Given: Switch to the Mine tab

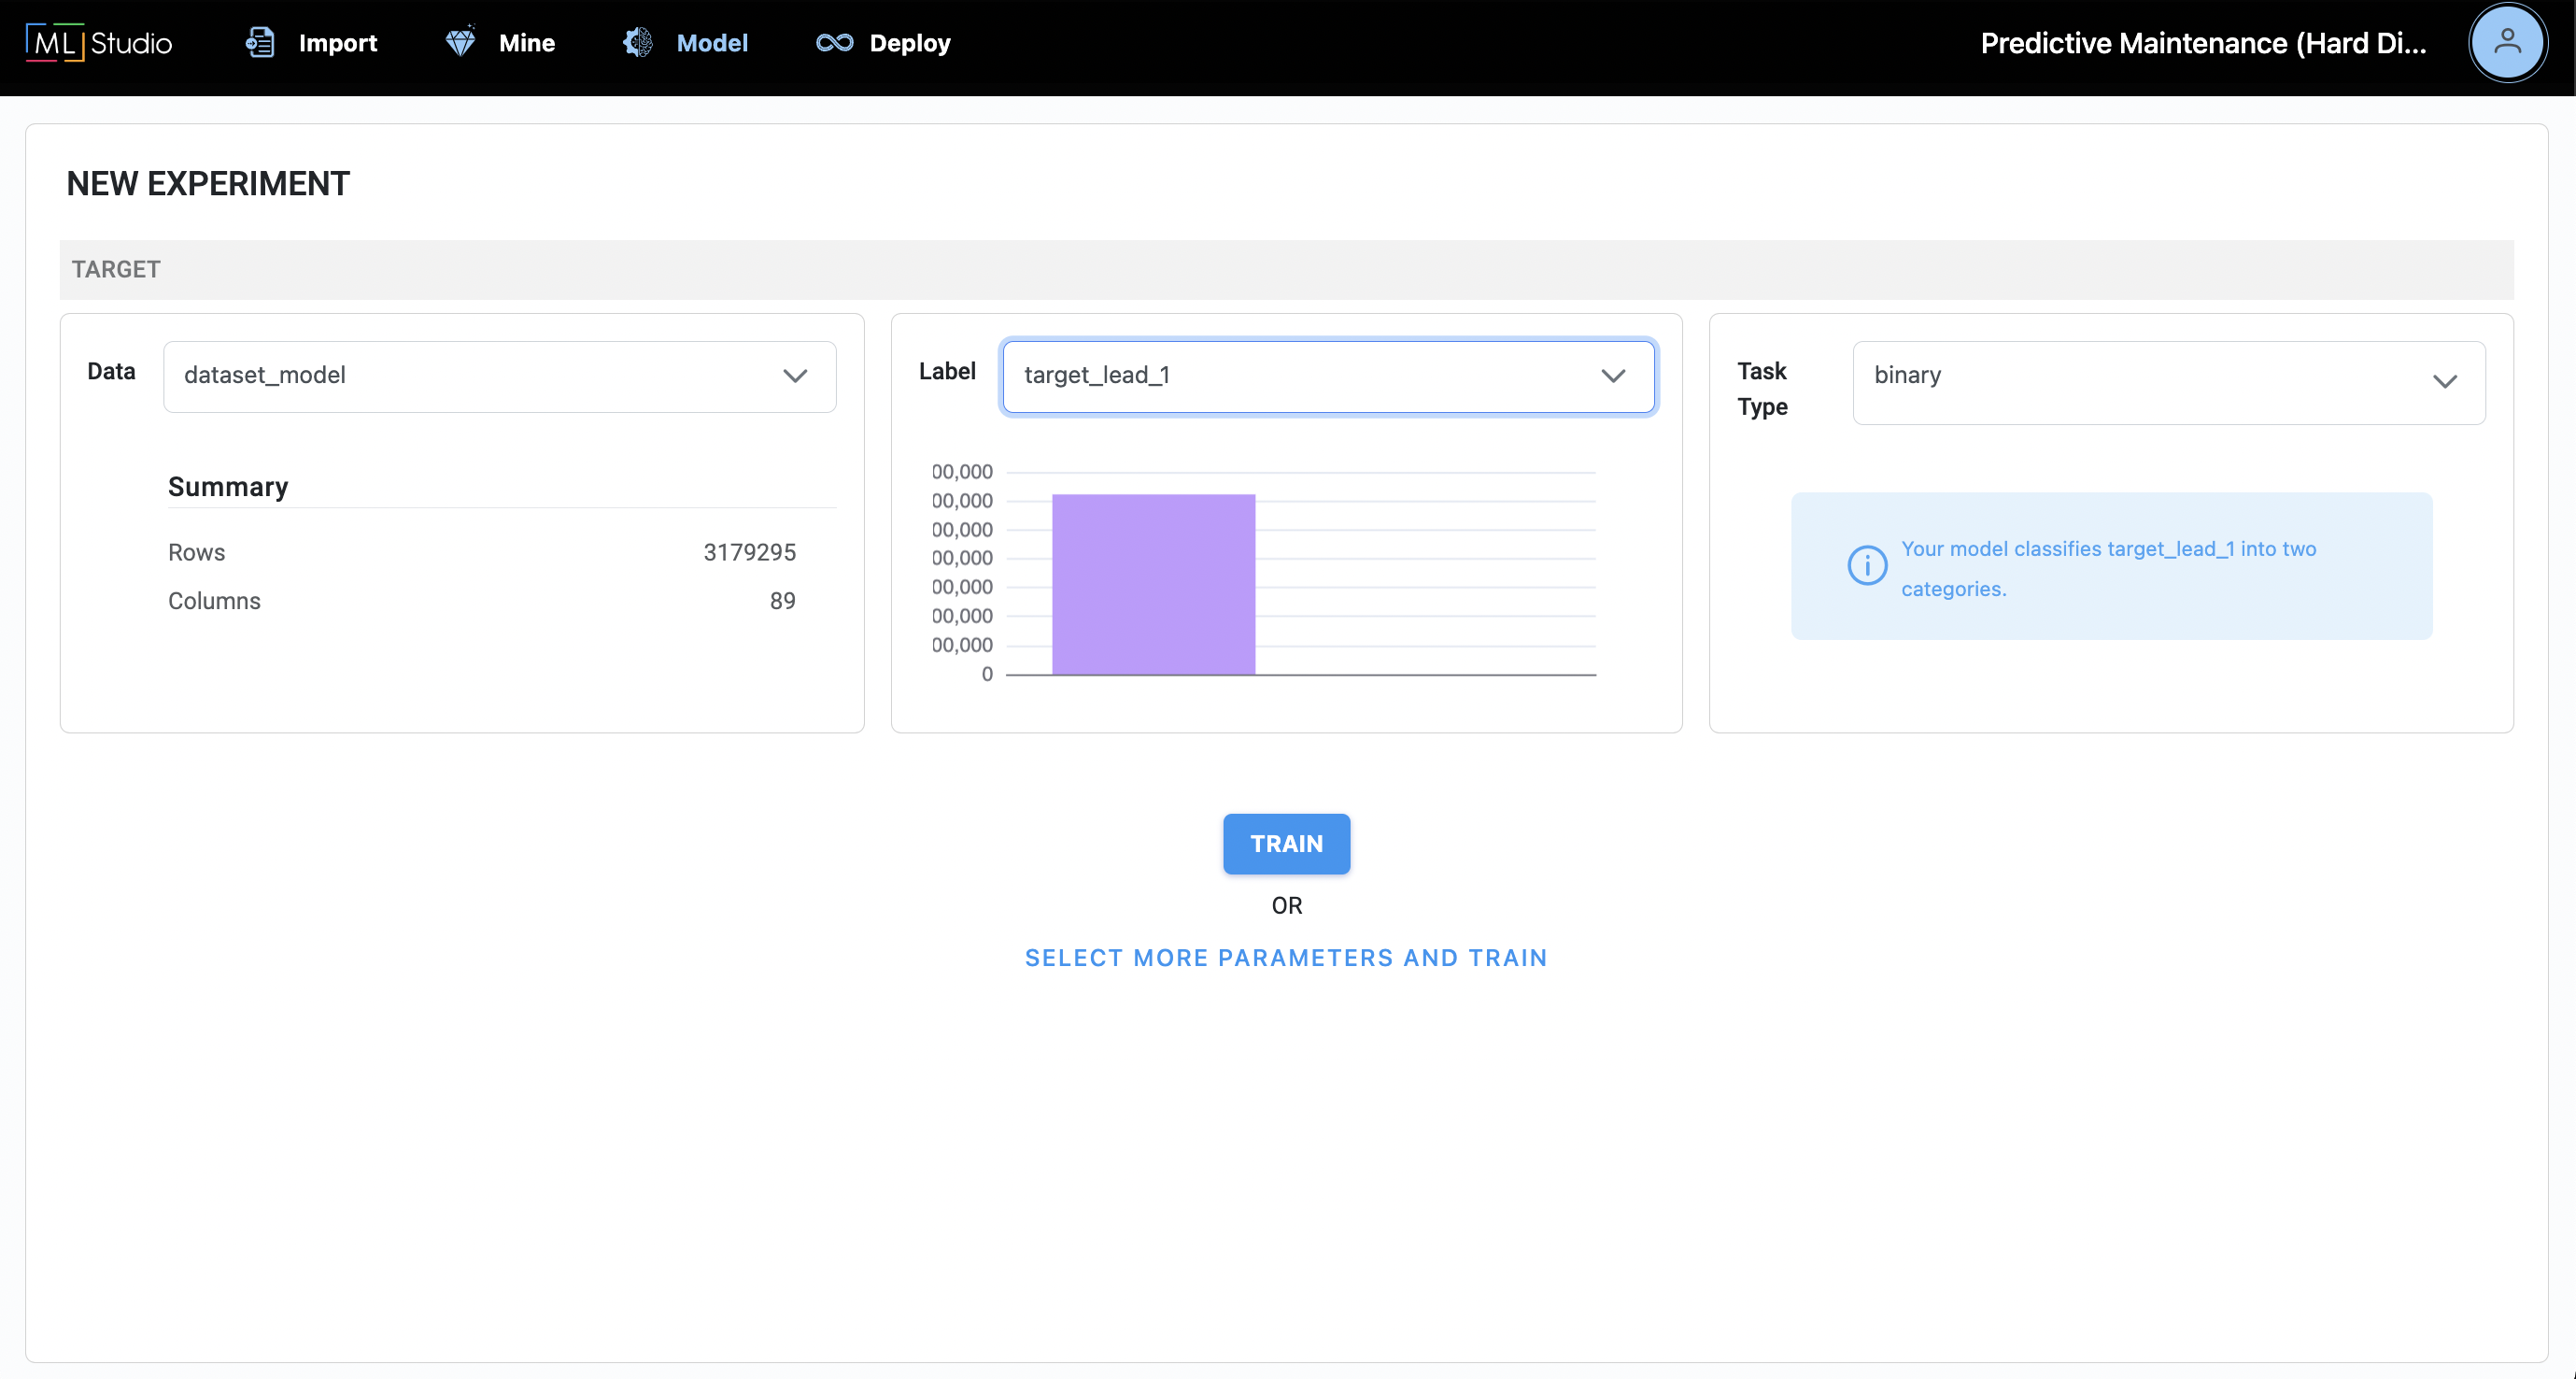Looking at the screenshot, I should pyautogui.click(x=526, y=43).
